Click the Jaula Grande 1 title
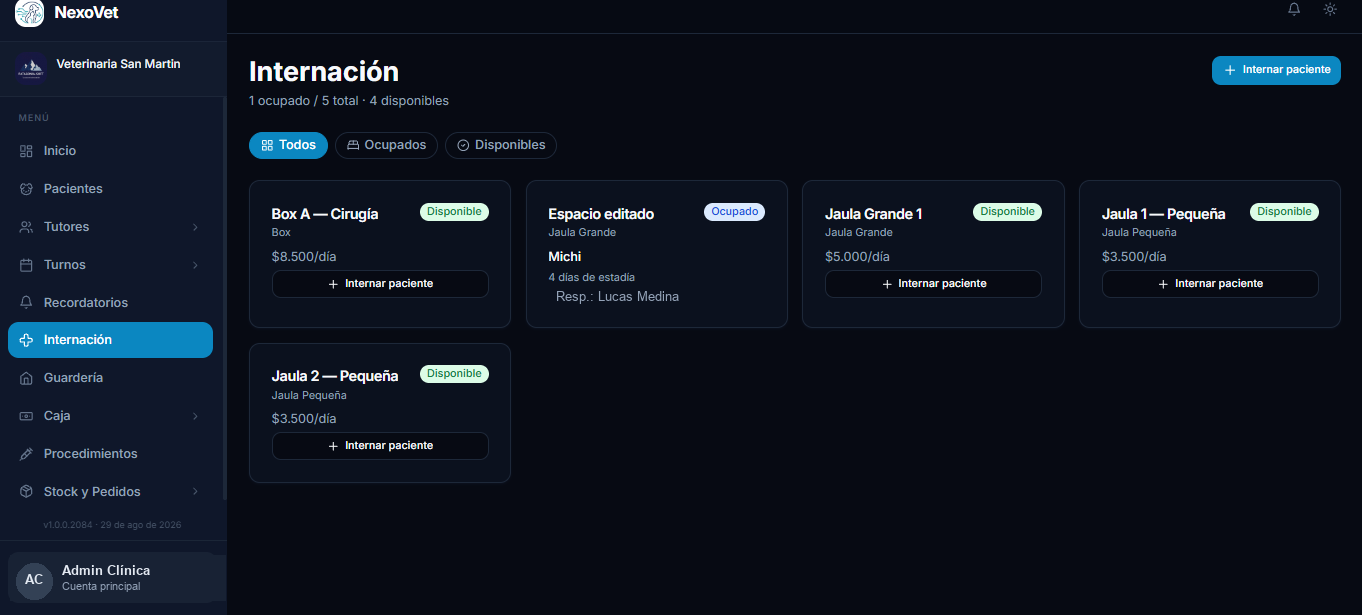1362x615 pixels. (874, 214)
